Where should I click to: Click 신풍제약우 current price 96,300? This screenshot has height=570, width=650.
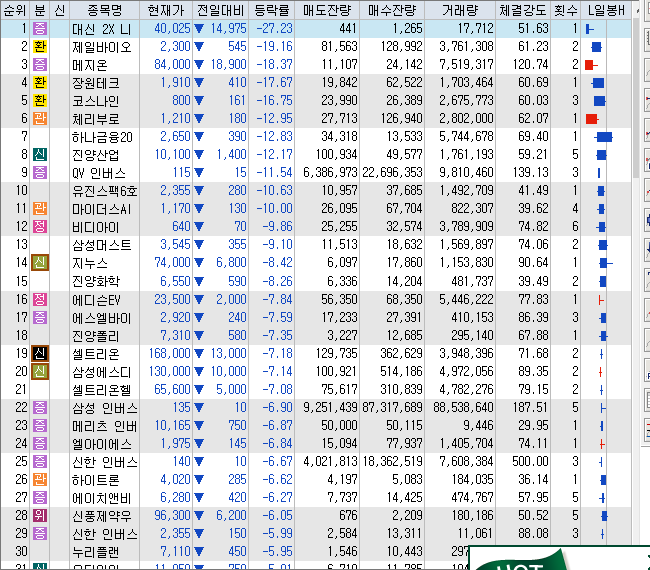pos(172,516)
